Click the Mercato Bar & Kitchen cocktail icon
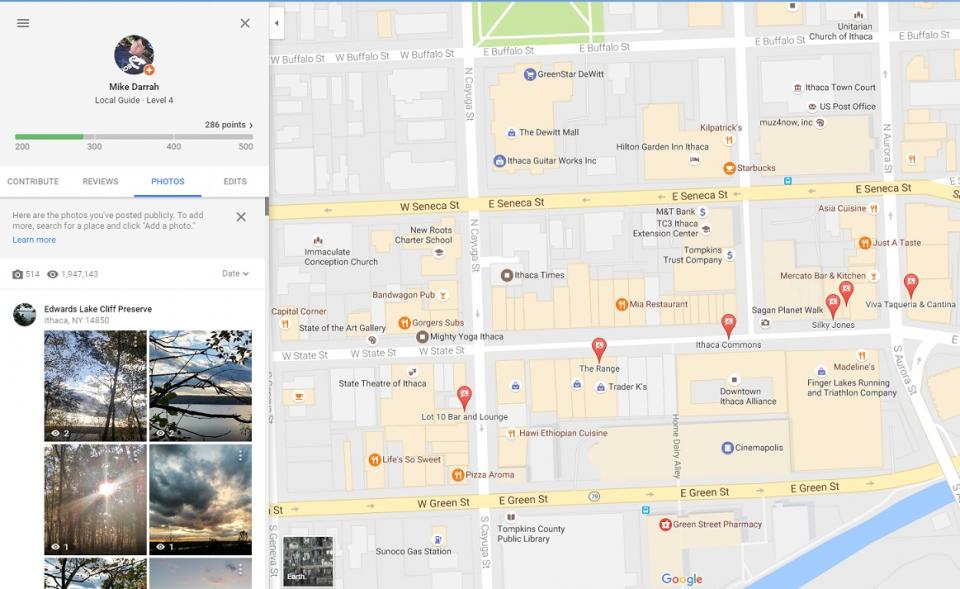This screenshot has width=960, height=589. point(874,276)
